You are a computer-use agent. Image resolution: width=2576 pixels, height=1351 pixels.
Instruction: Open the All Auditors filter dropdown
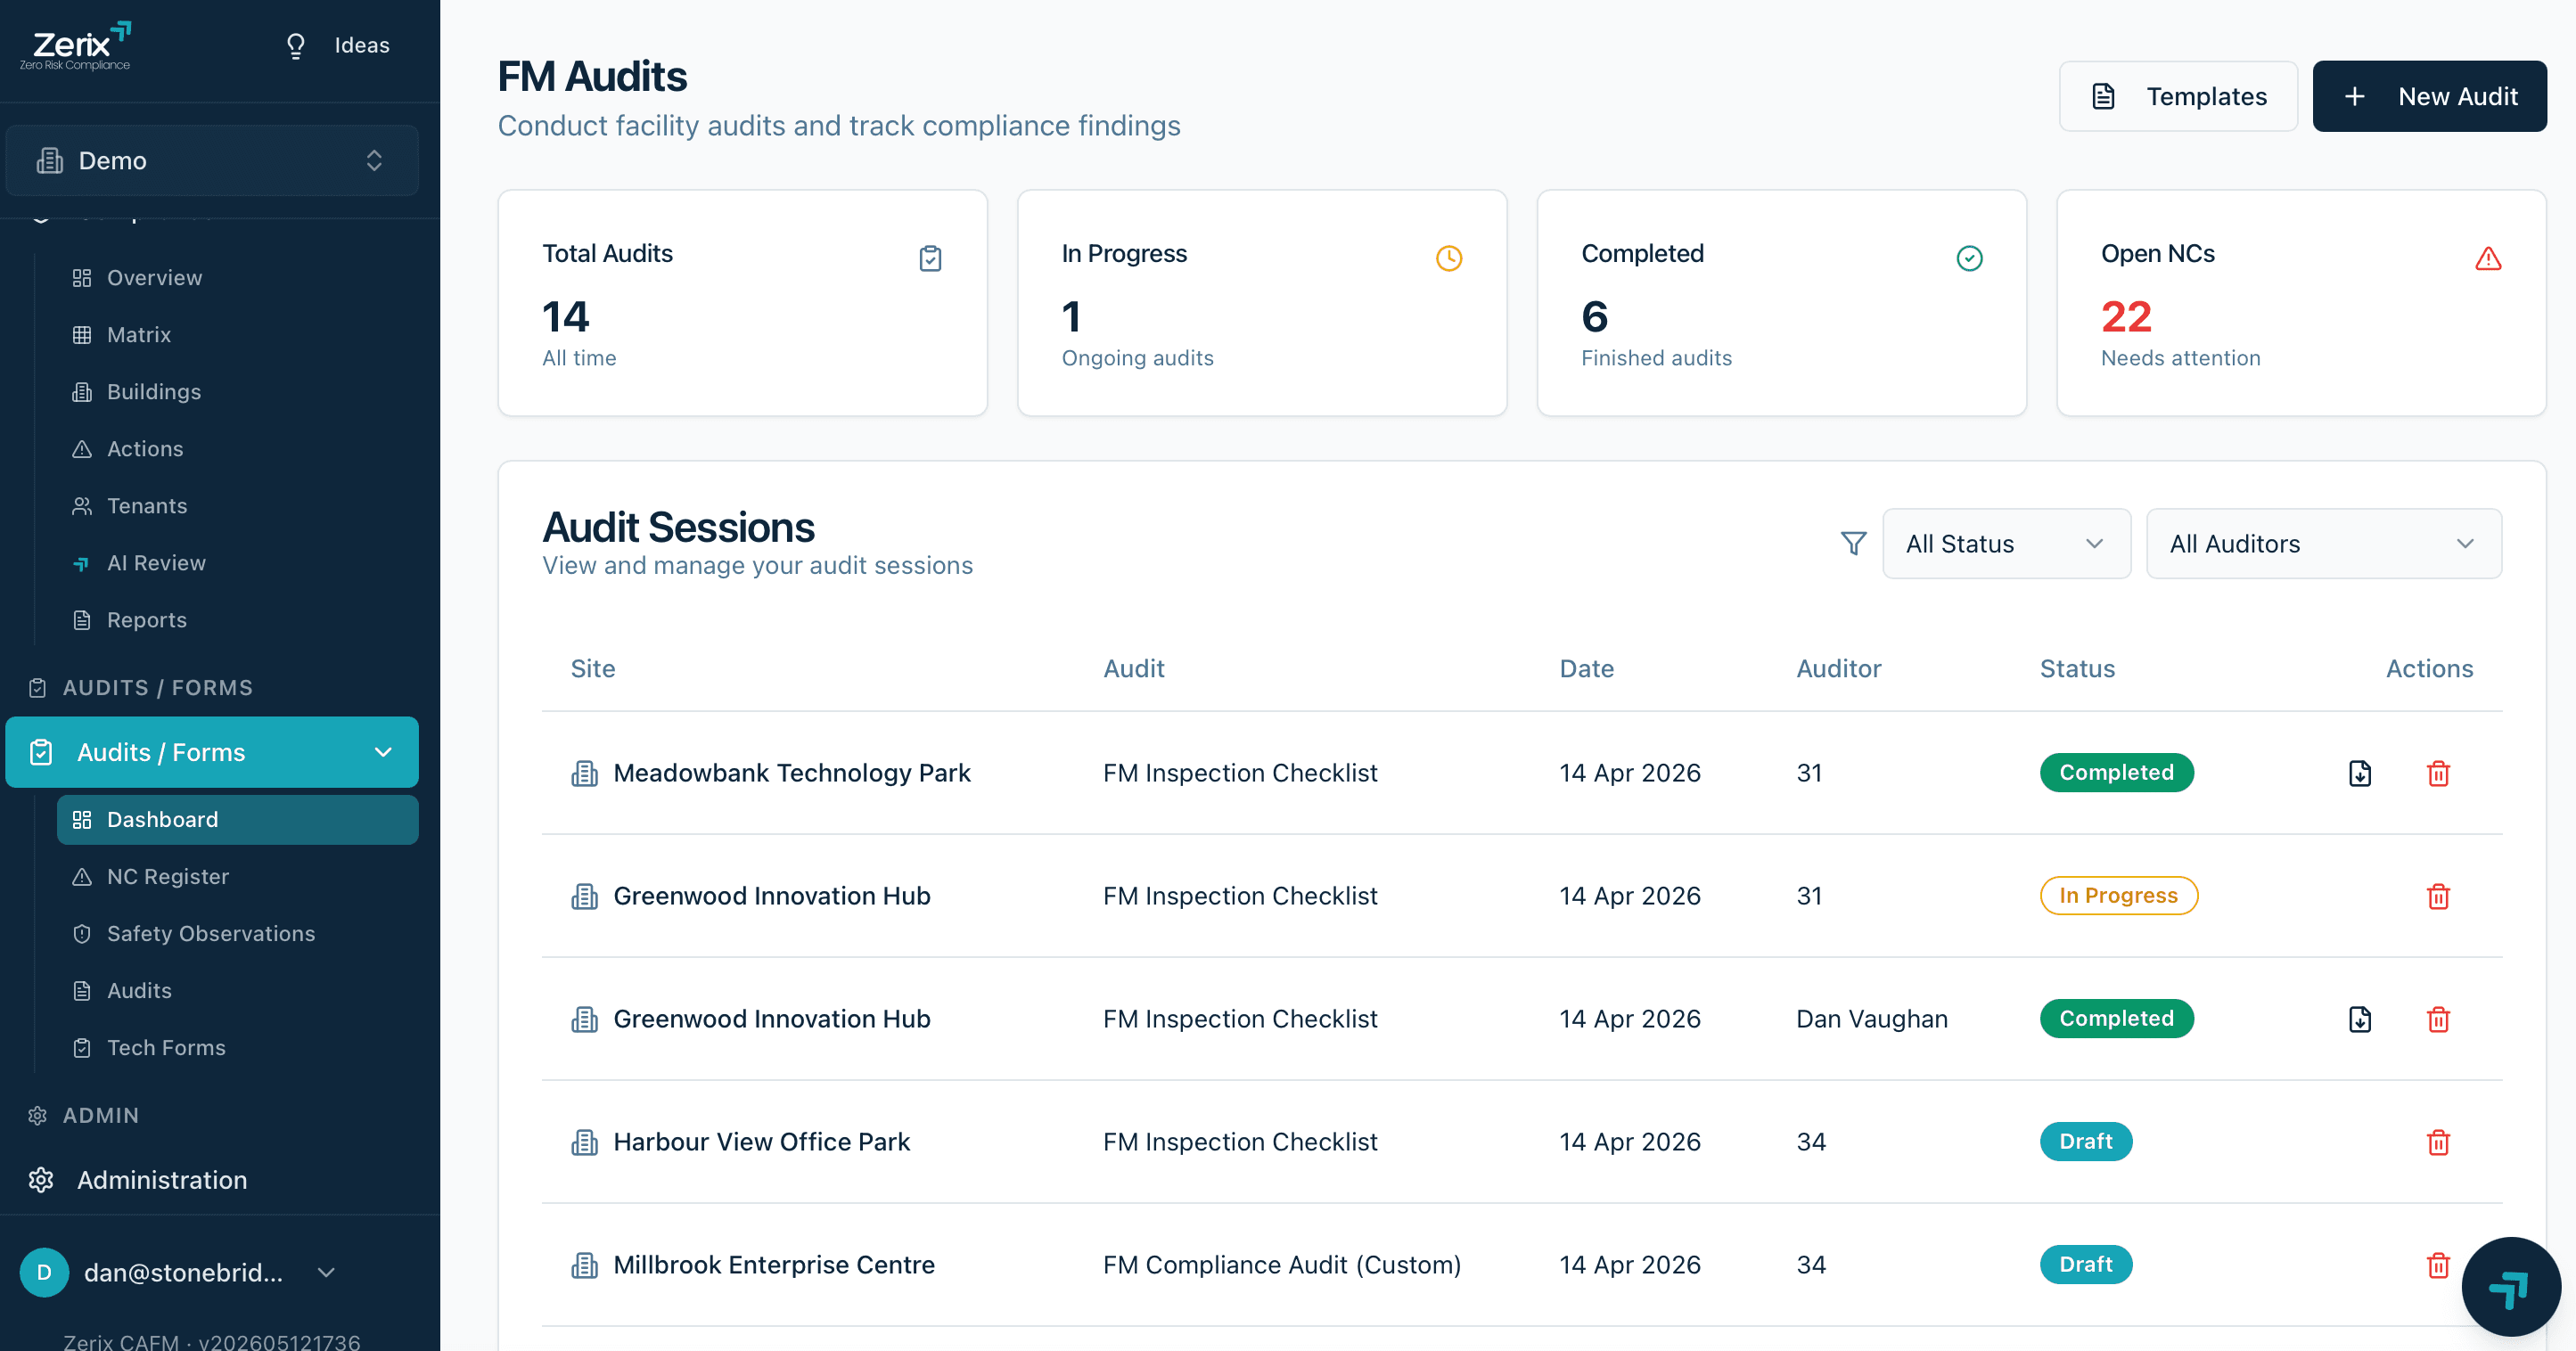coord(2323,544)
